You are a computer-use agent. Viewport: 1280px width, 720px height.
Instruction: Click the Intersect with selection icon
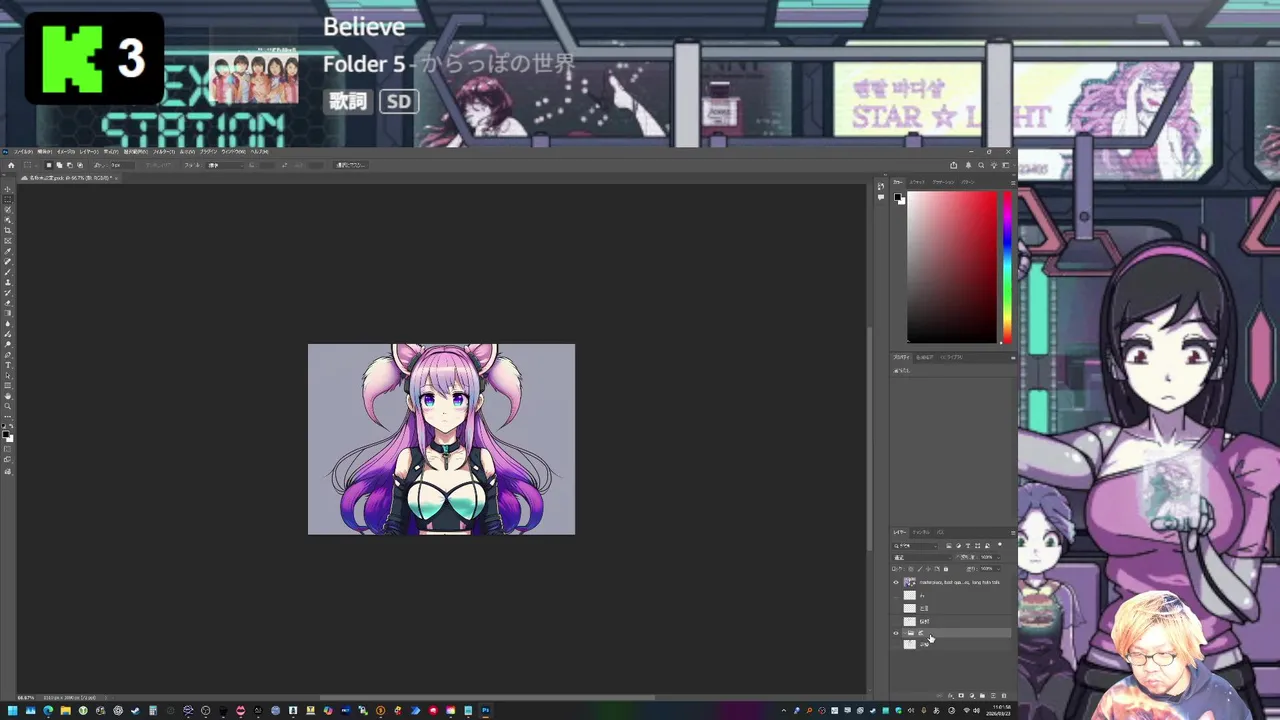[x=80, y=165]
